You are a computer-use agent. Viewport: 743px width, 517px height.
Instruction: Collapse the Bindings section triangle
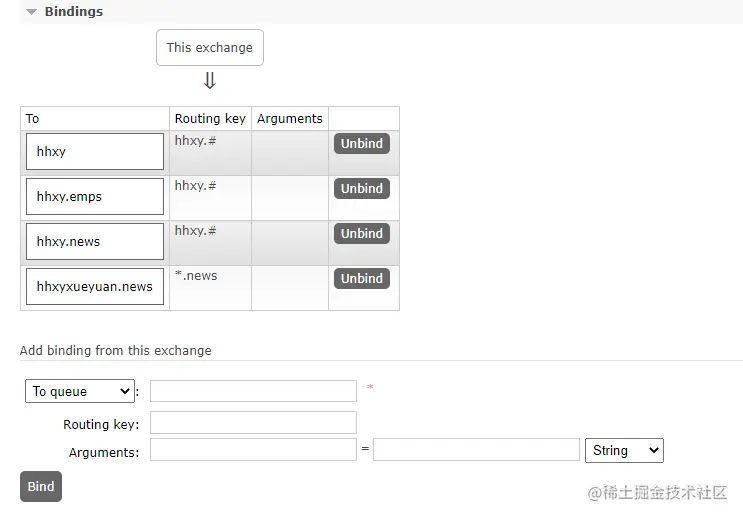(x=31, y=12)
